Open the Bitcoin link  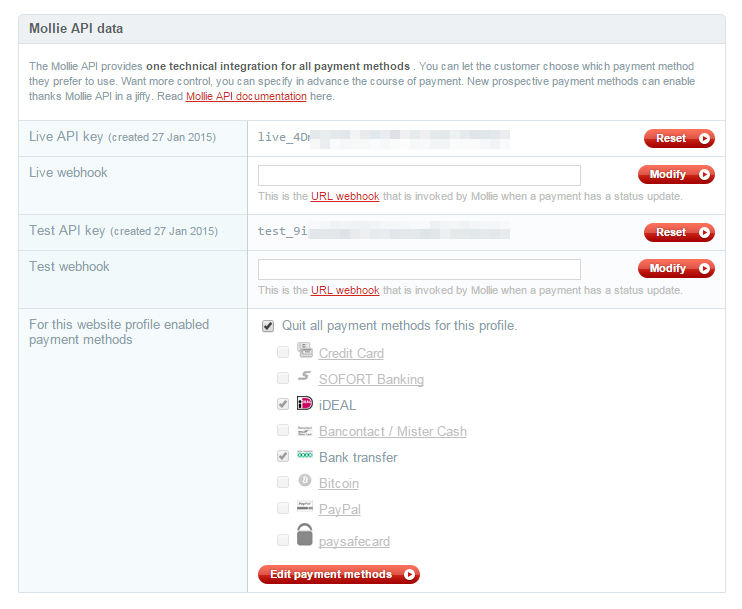(339, 484)
